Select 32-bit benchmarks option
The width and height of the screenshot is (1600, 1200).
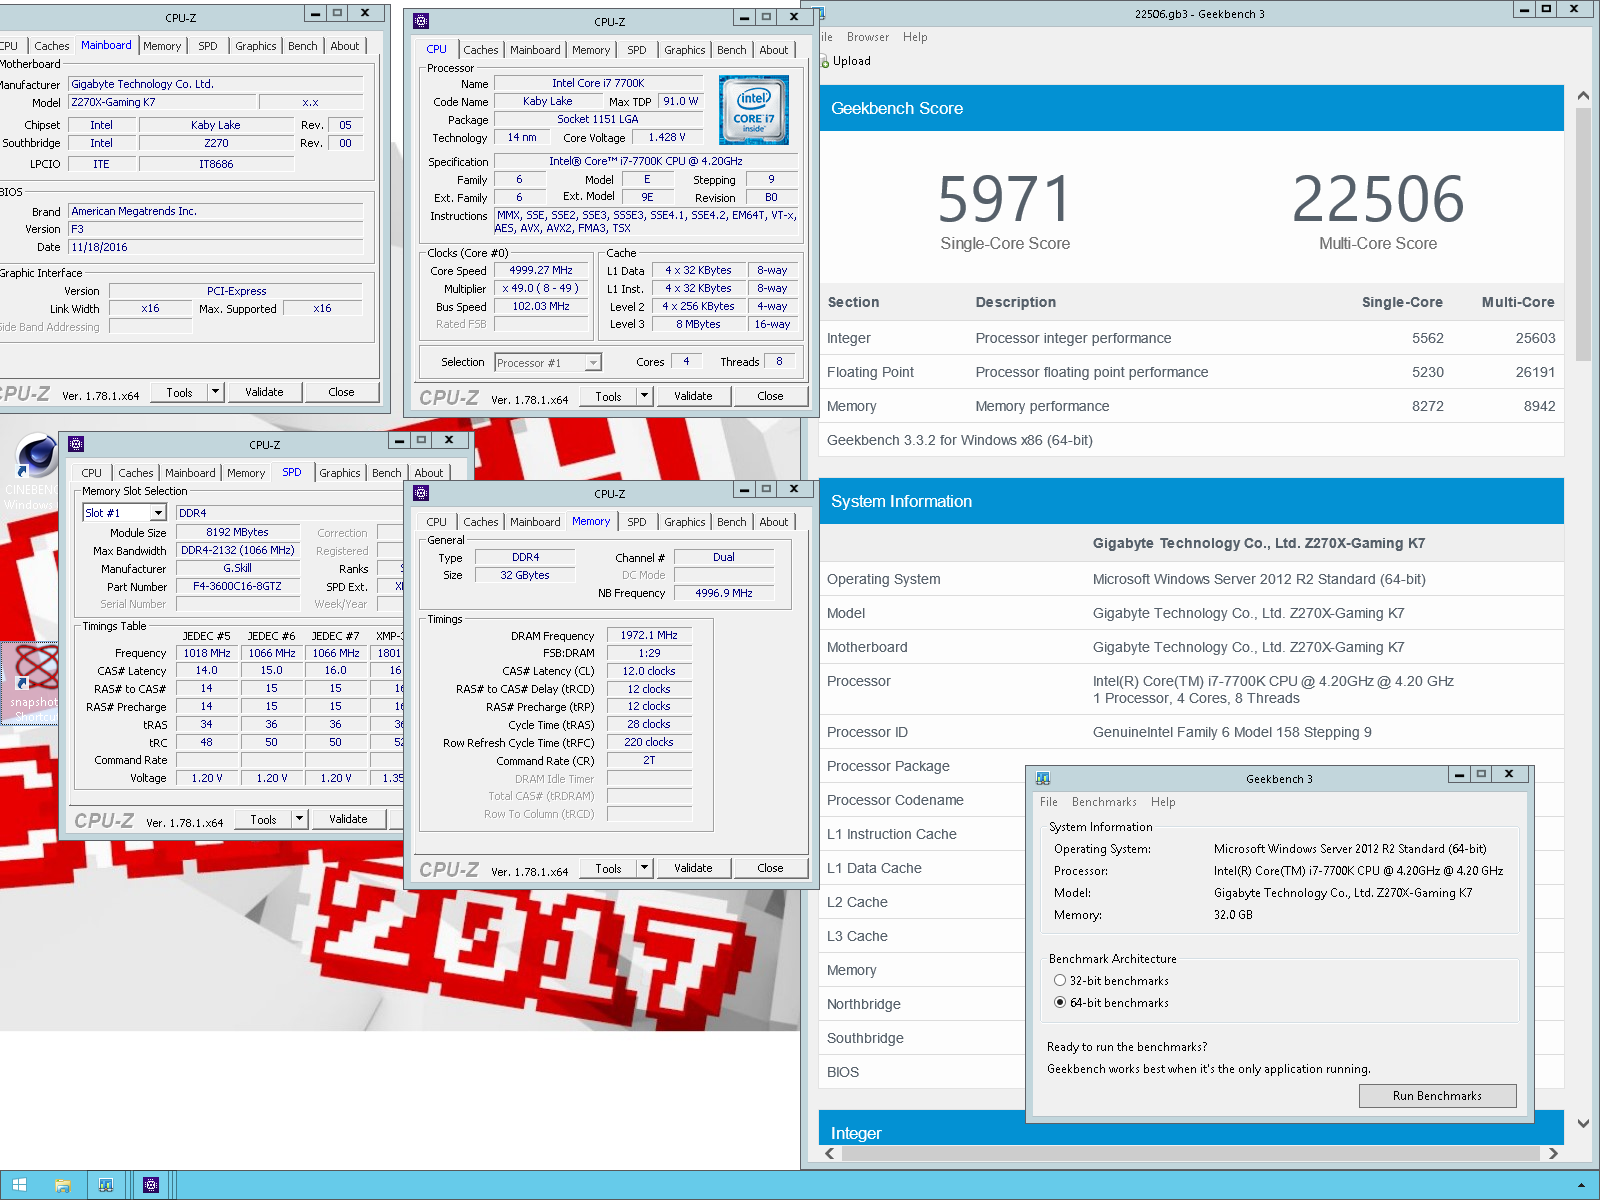(1060, 981)
